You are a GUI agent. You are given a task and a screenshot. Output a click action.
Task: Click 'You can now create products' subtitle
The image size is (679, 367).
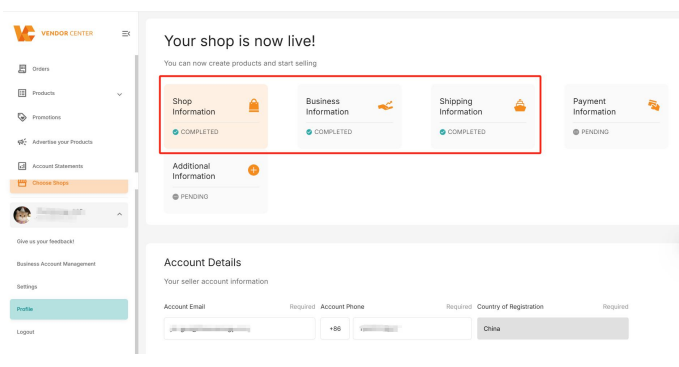(x=240, y=63)
